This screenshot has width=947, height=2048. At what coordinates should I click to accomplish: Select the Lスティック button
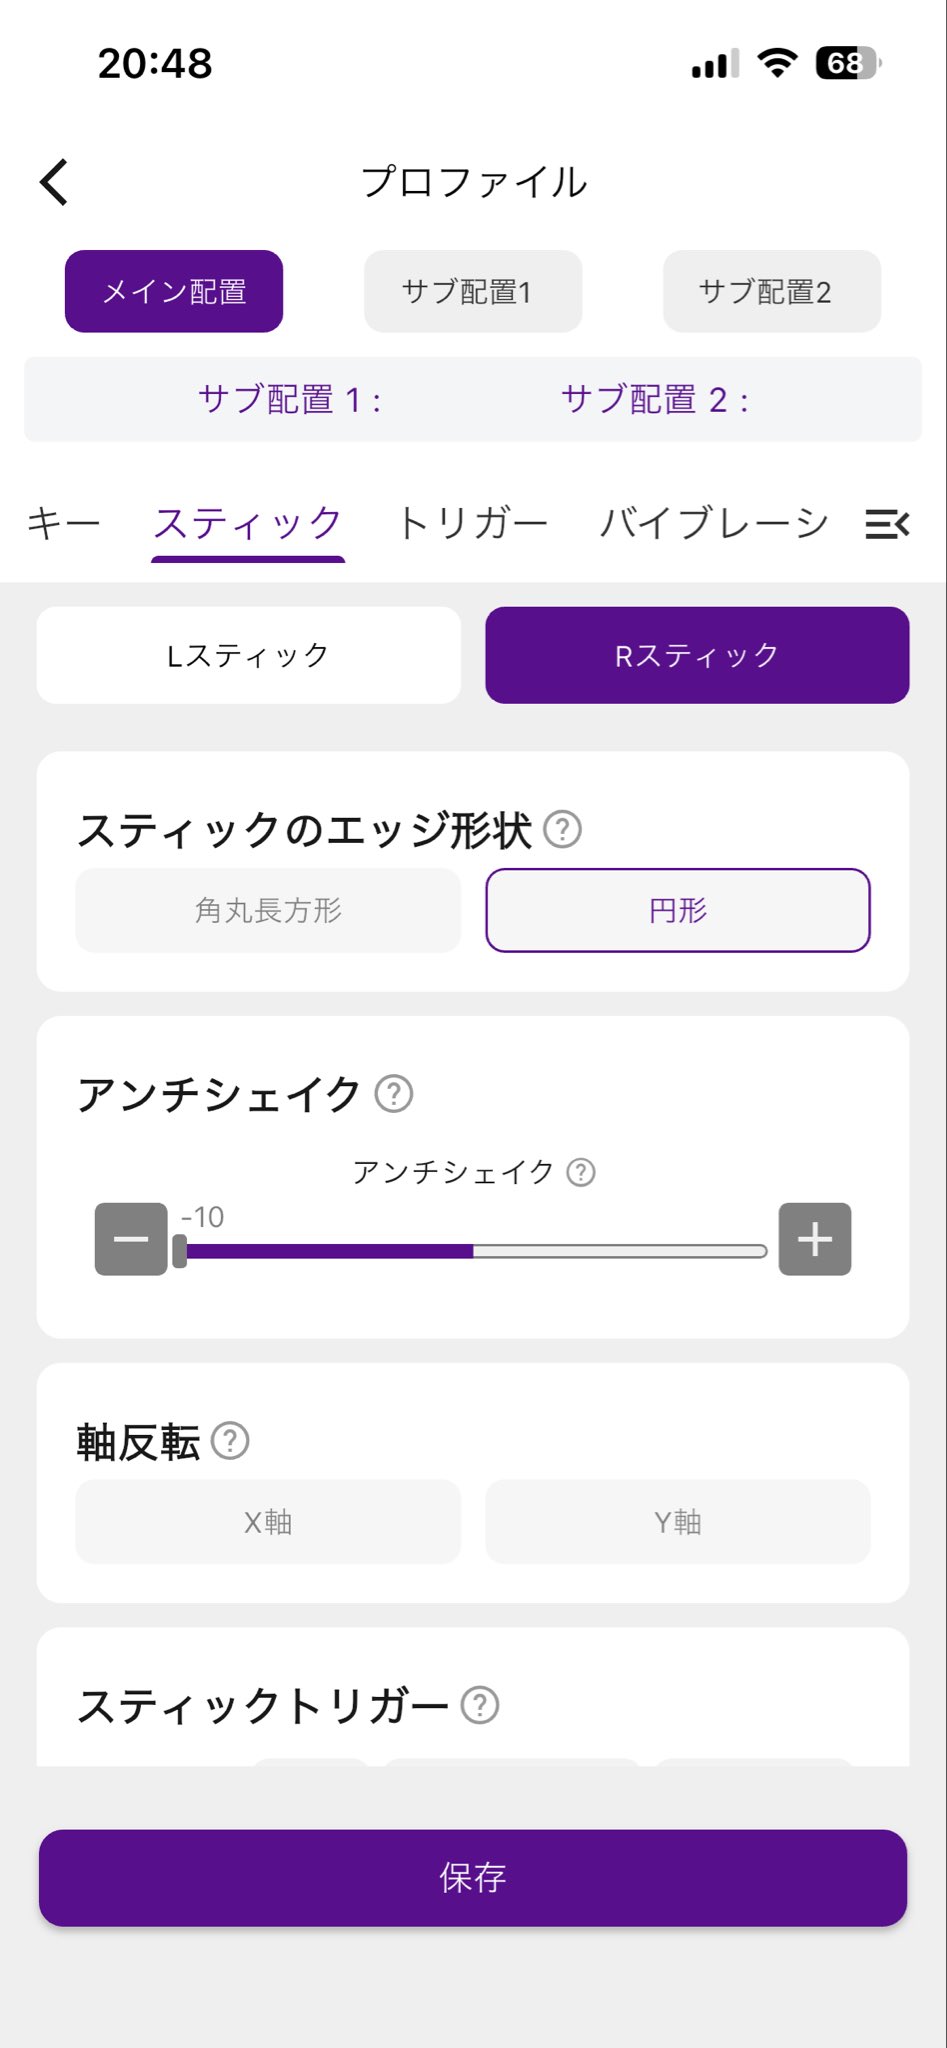[248, 655]
